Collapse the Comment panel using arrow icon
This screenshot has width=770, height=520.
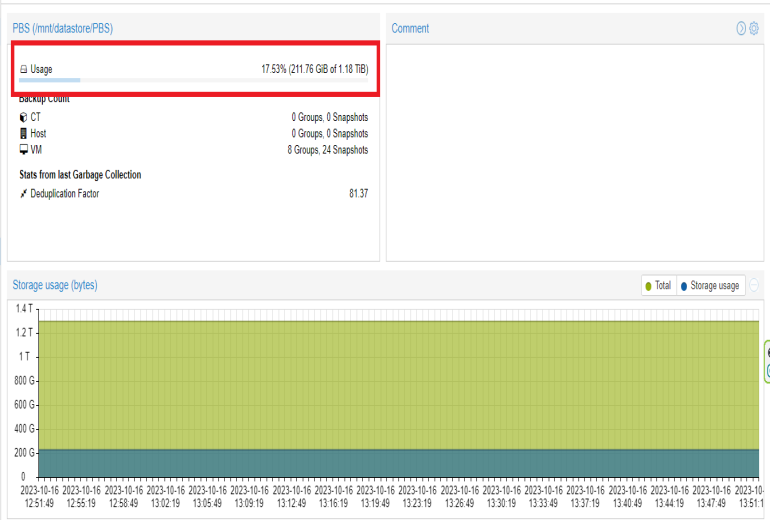[741, 28]
